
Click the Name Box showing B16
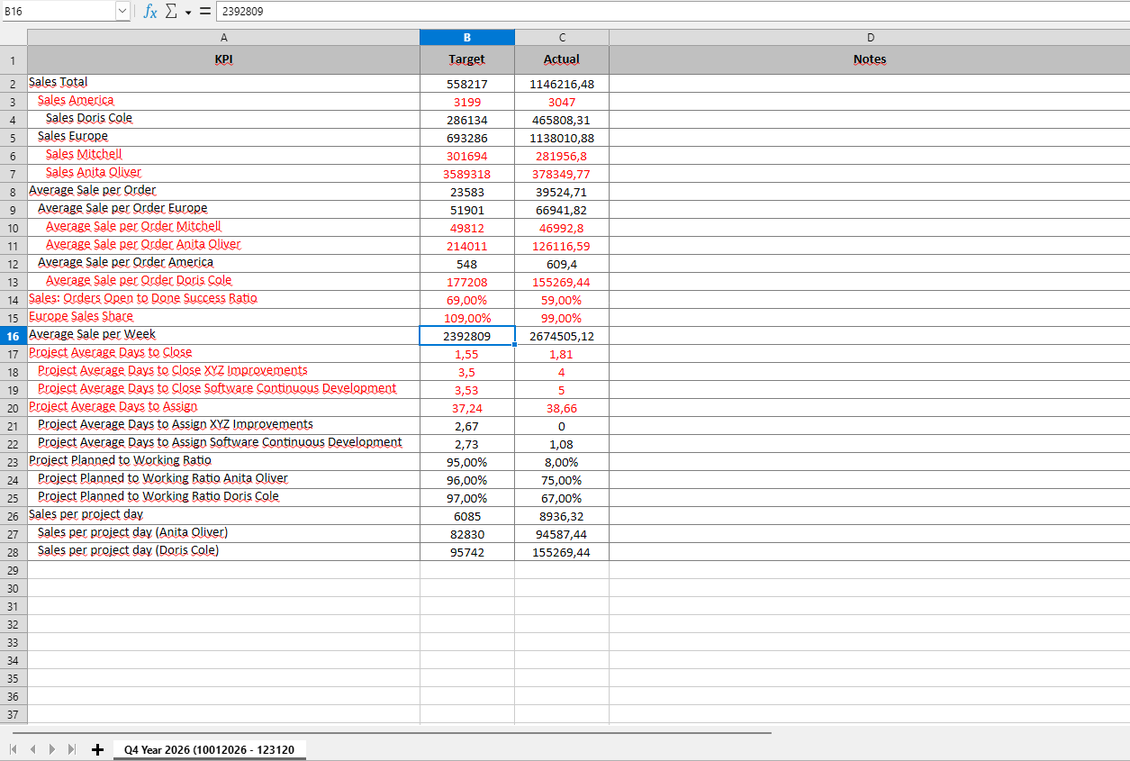[x=58, y=11]
